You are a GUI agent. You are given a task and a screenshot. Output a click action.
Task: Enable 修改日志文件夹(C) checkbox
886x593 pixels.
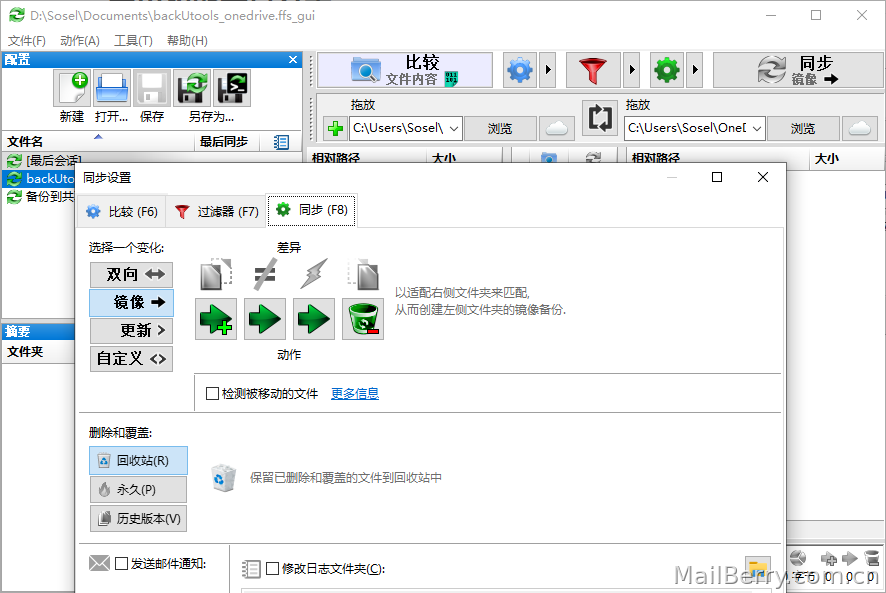click(272, 569)
